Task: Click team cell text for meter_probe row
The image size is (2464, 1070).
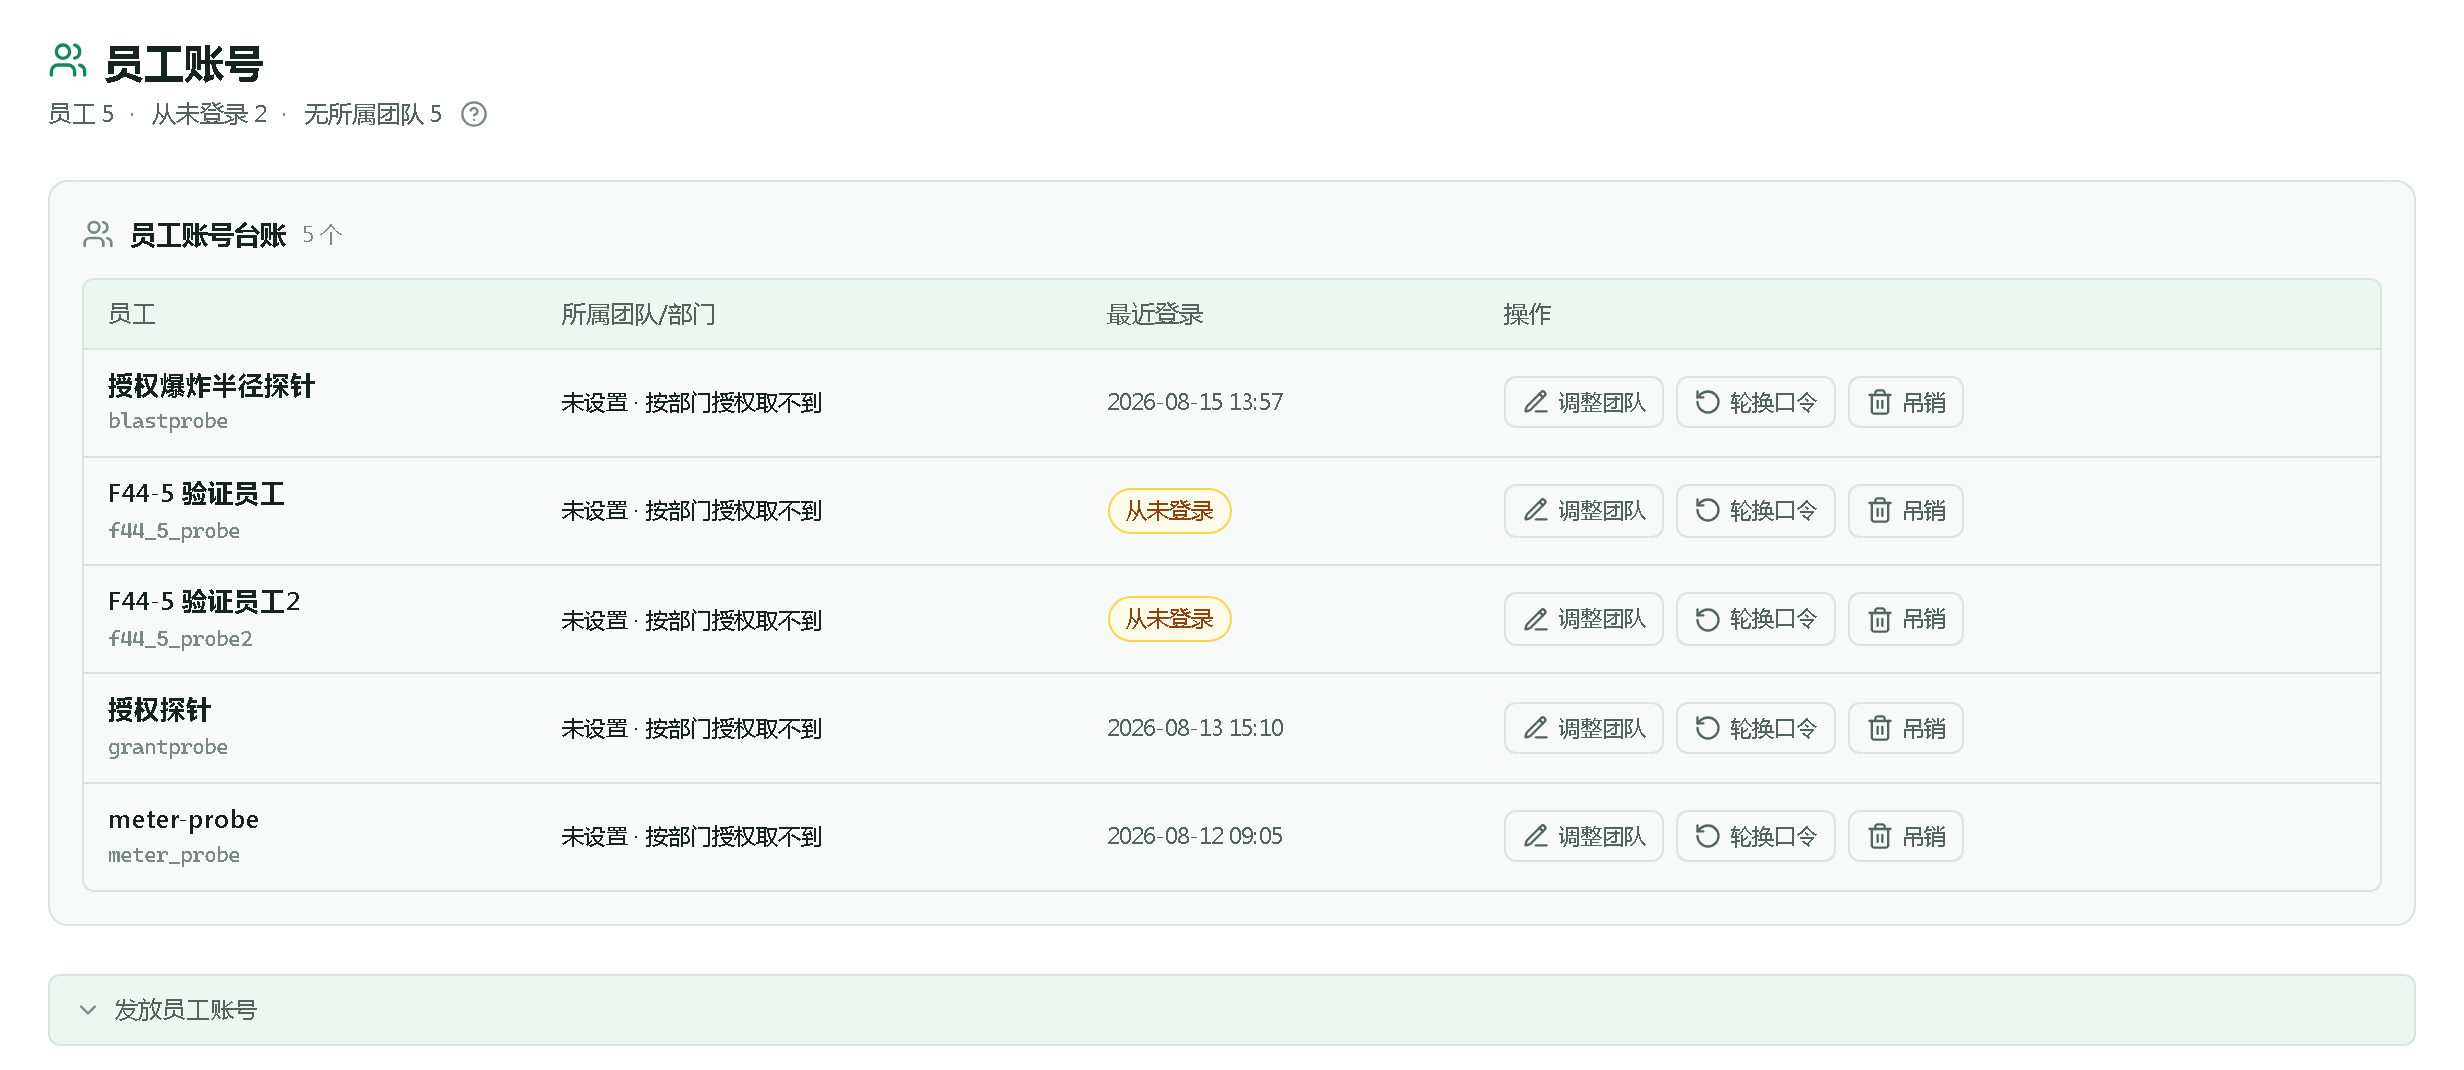Action: click(x=691, y=836)
